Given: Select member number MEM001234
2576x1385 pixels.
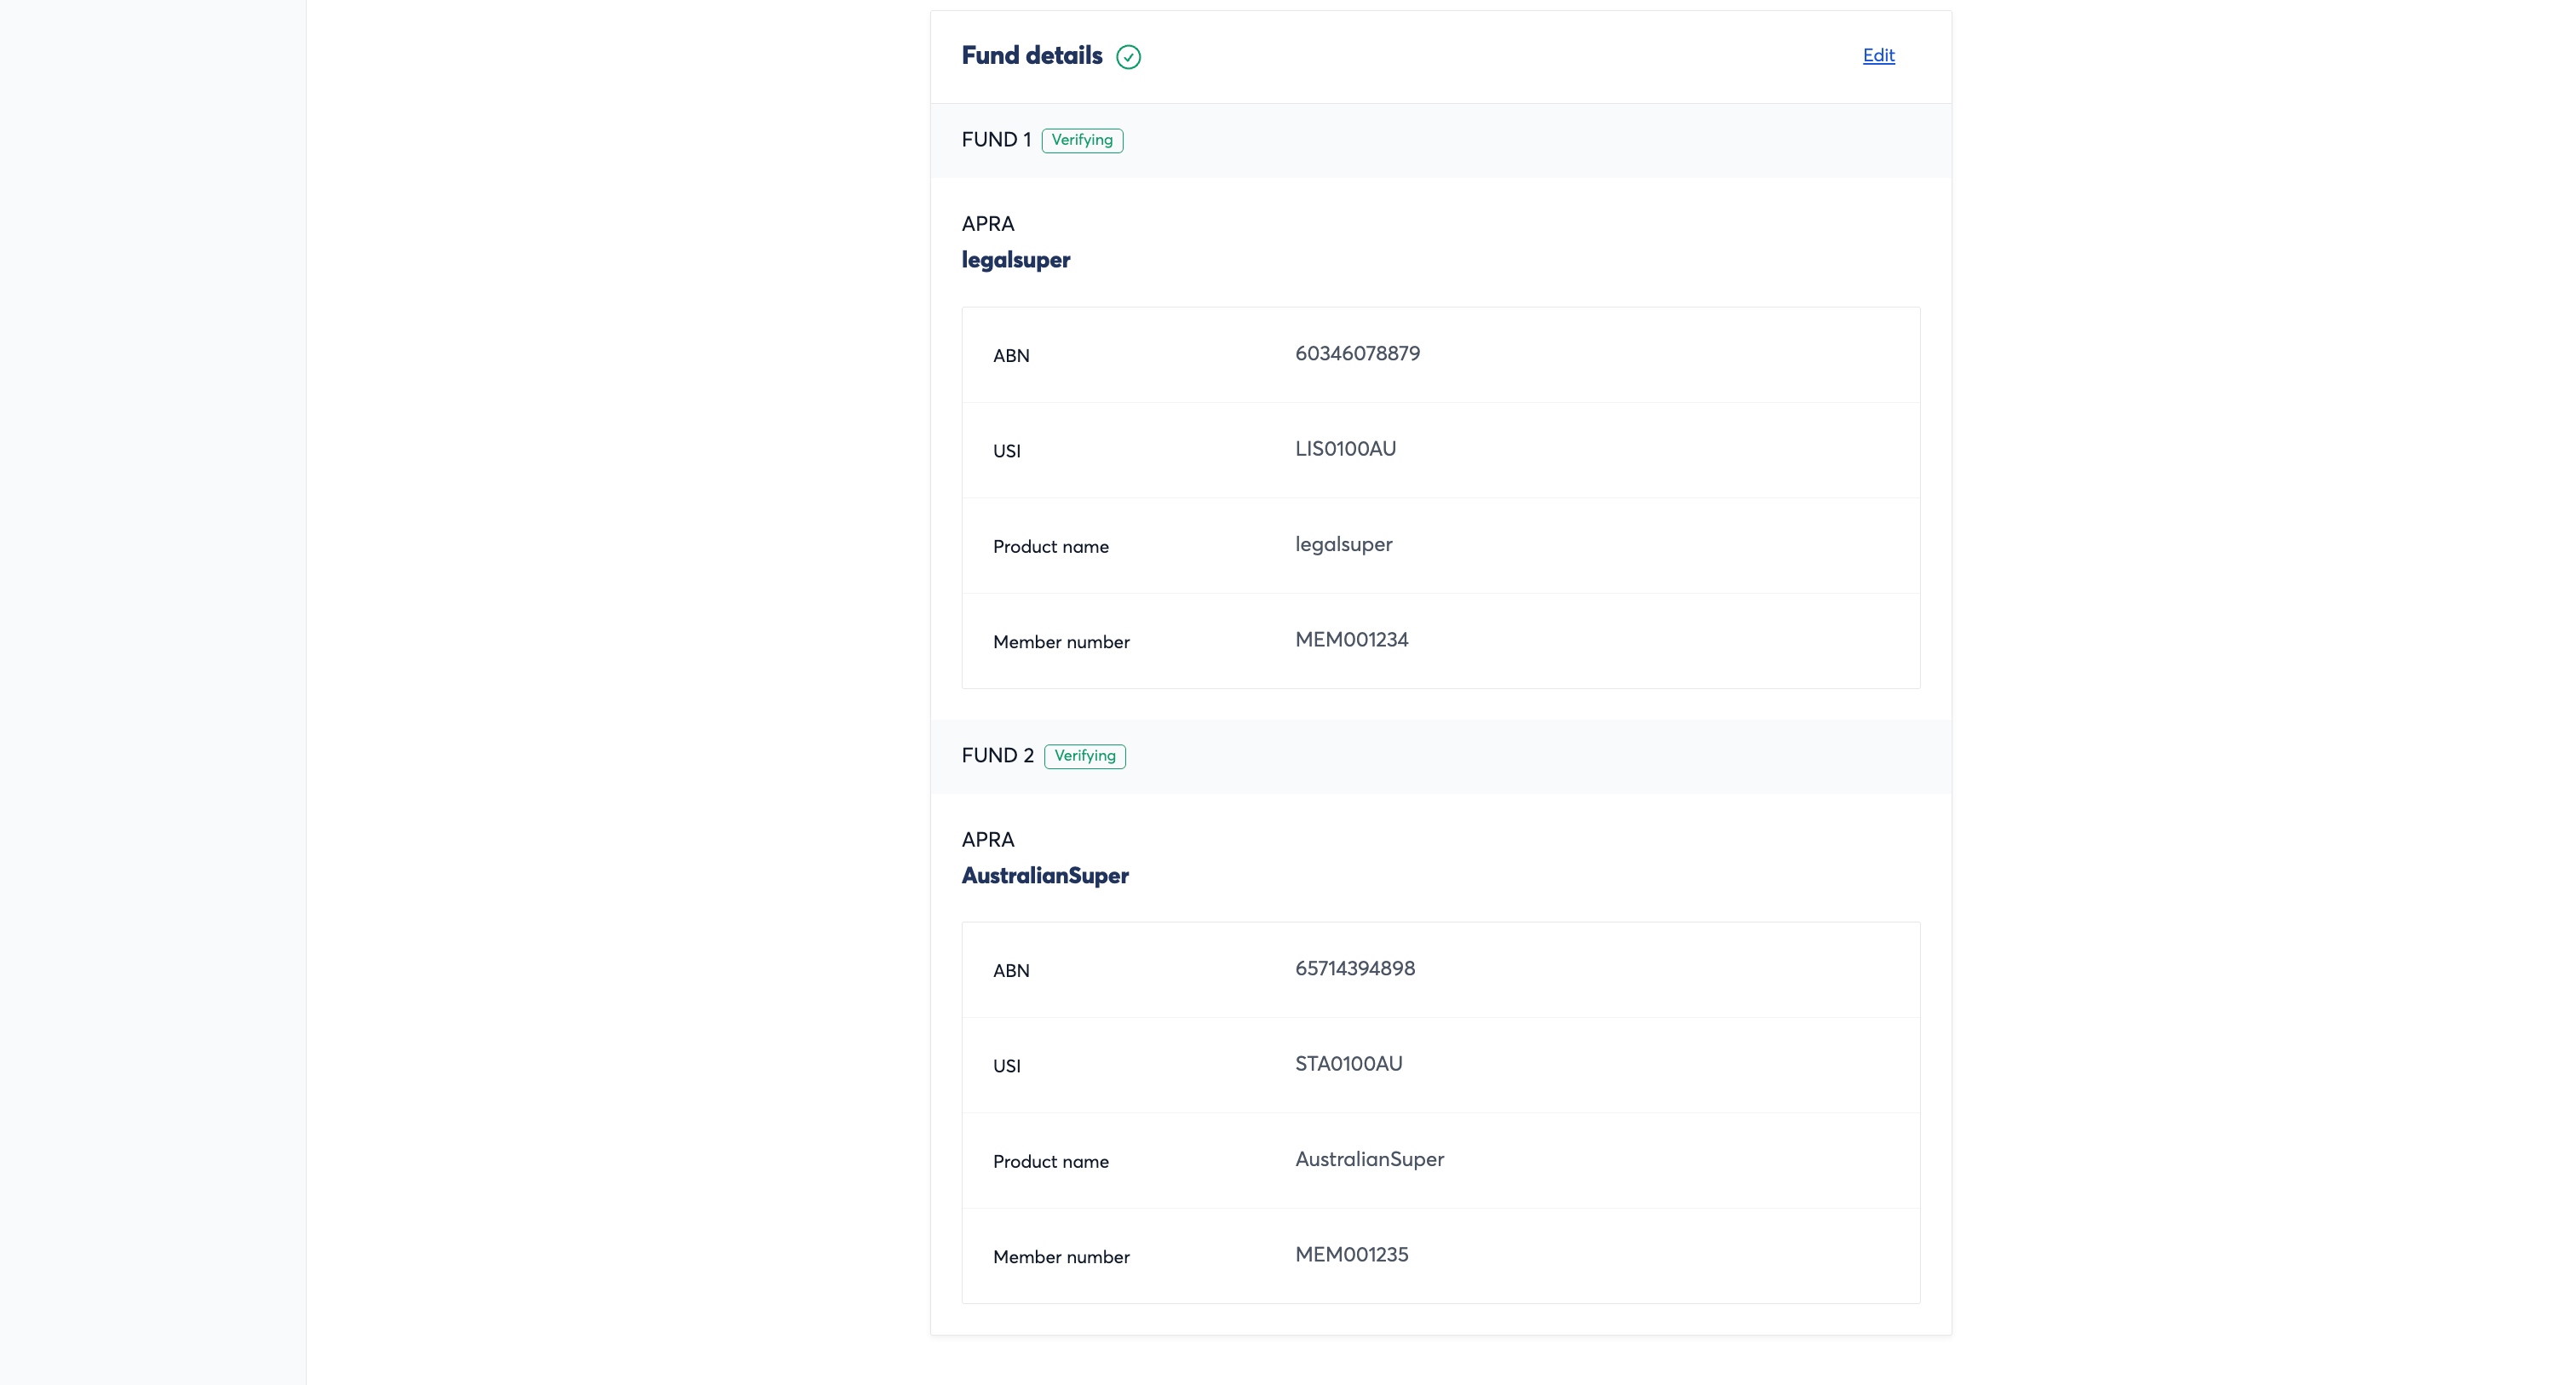Looking at the screenshot, I should (x=1351, y=640).
